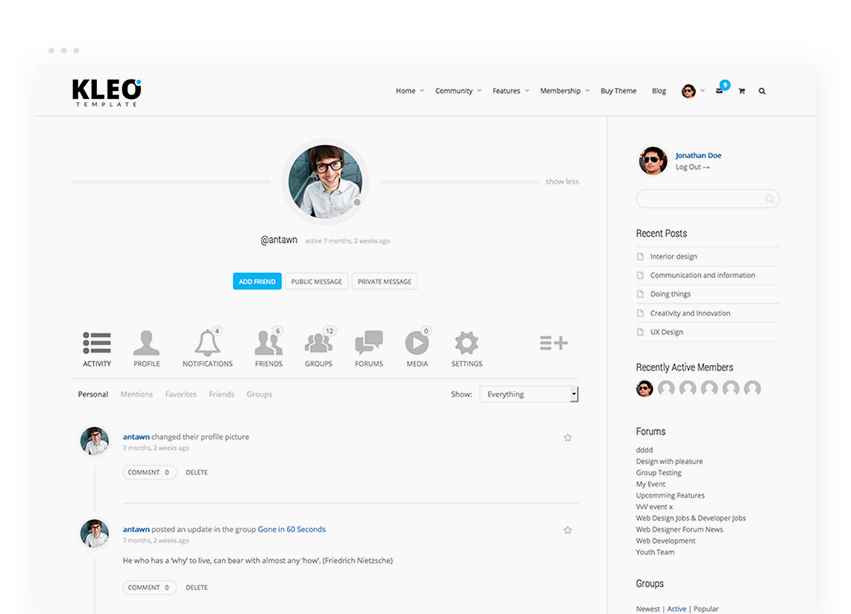The width and height of the screenshot is (851, 614).
Task: Switch to the Favorites tab
Action: coord(181,394)
